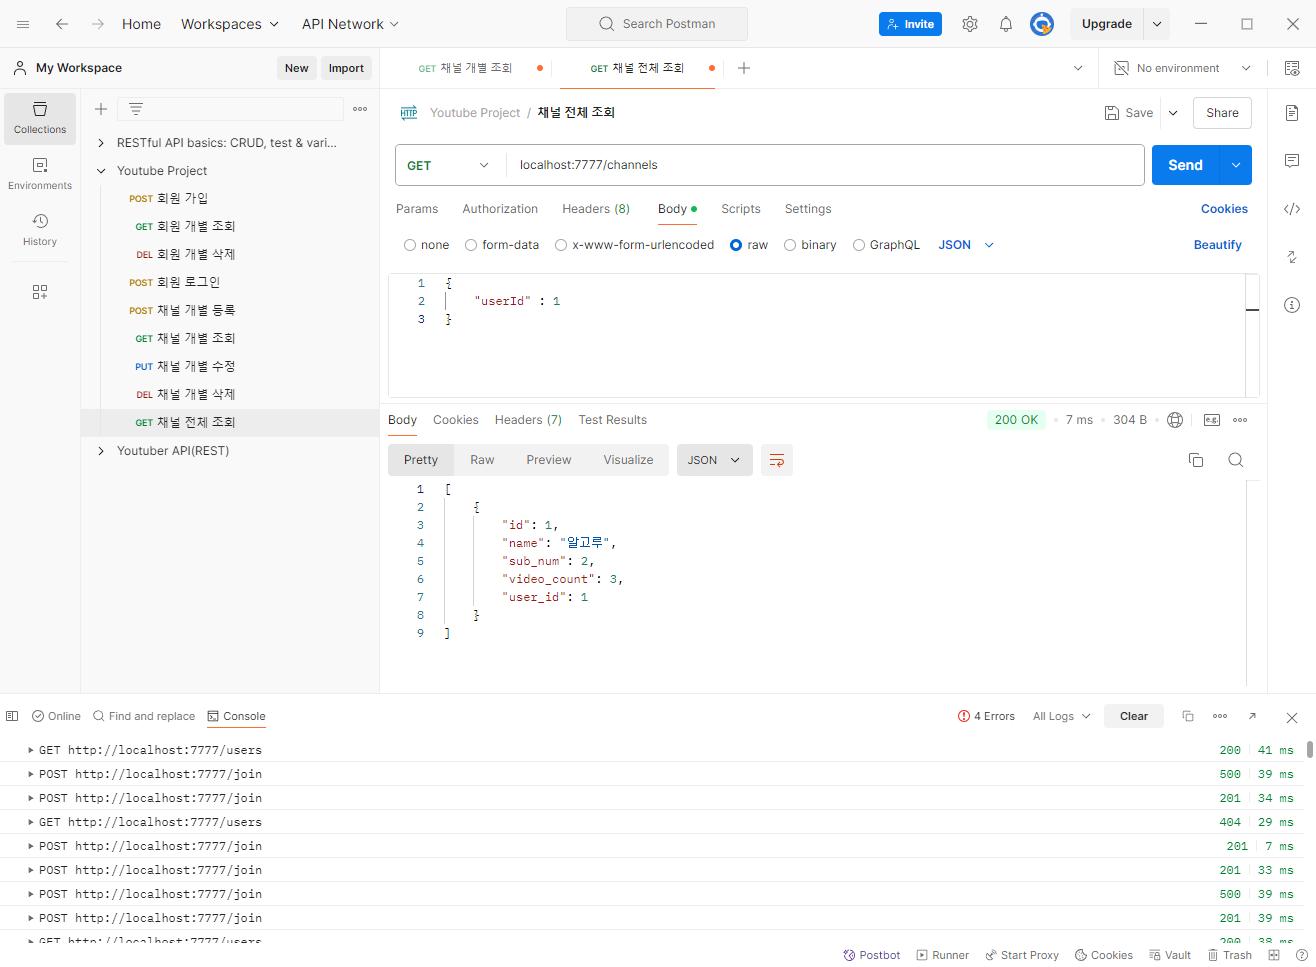This screenshot has width=1316, height=967.
Task: Click the collections filter input
Action: pos(230,109)
